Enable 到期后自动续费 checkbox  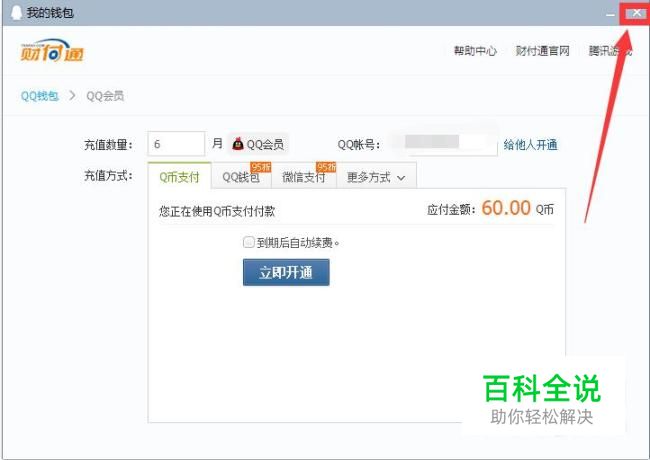[248, 242]
